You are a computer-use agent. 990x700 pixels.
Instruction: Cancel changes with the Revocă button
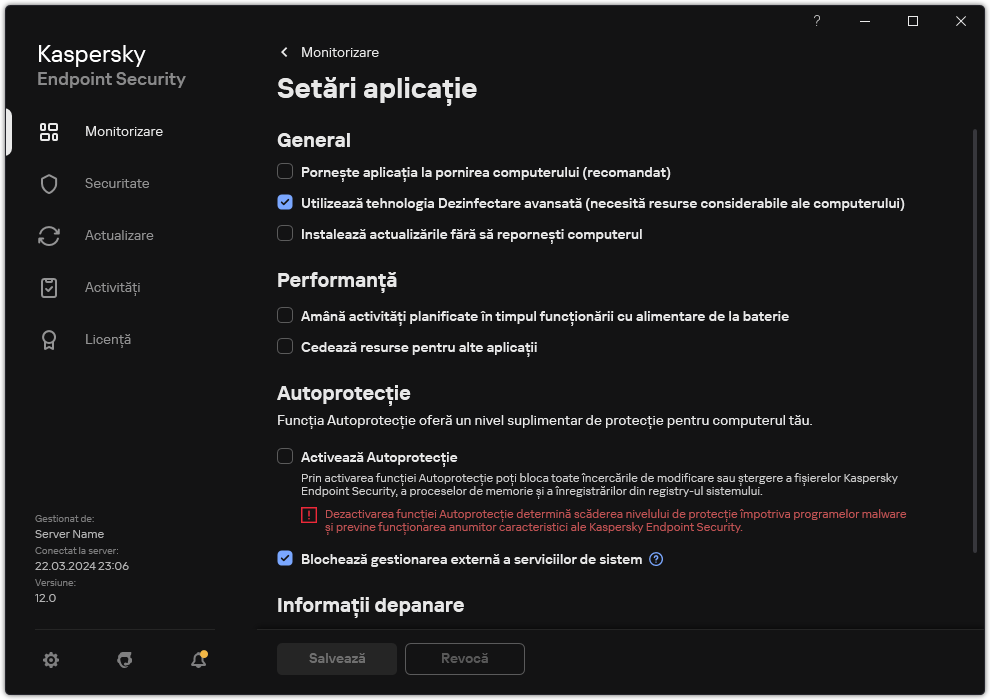click(x=464, y=659)
